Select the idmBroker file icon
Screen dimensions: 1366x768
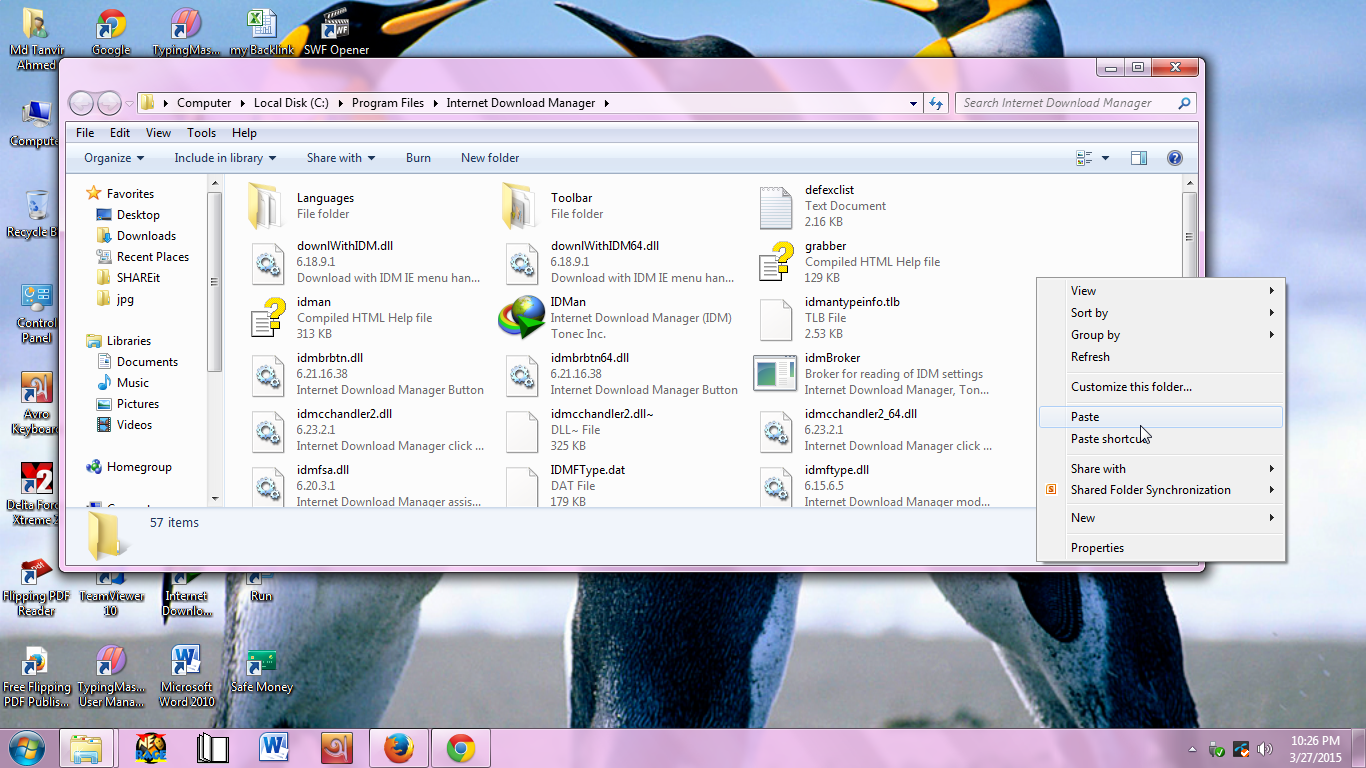(x=775, y=374)
